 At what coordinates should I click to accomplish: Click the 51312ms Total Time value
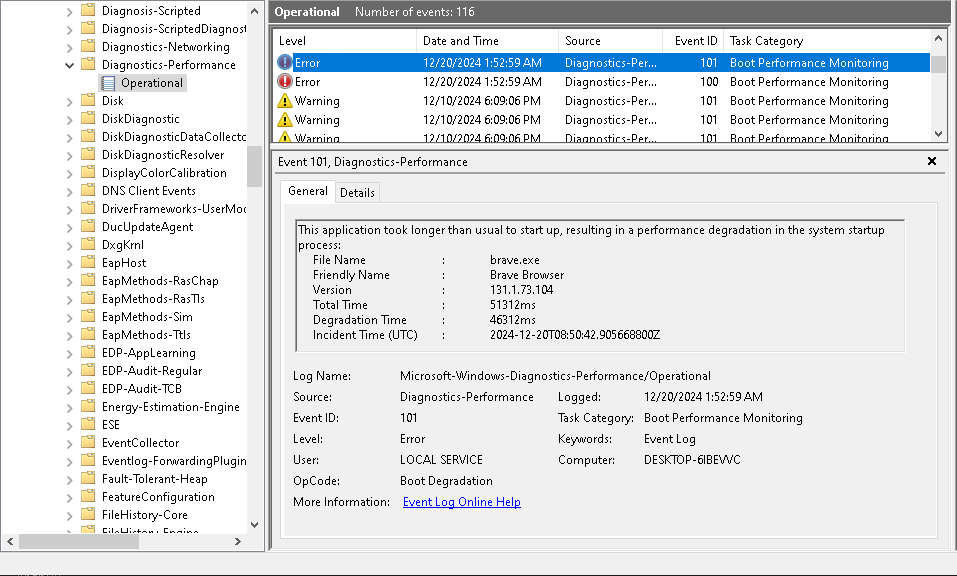point(513,304)
